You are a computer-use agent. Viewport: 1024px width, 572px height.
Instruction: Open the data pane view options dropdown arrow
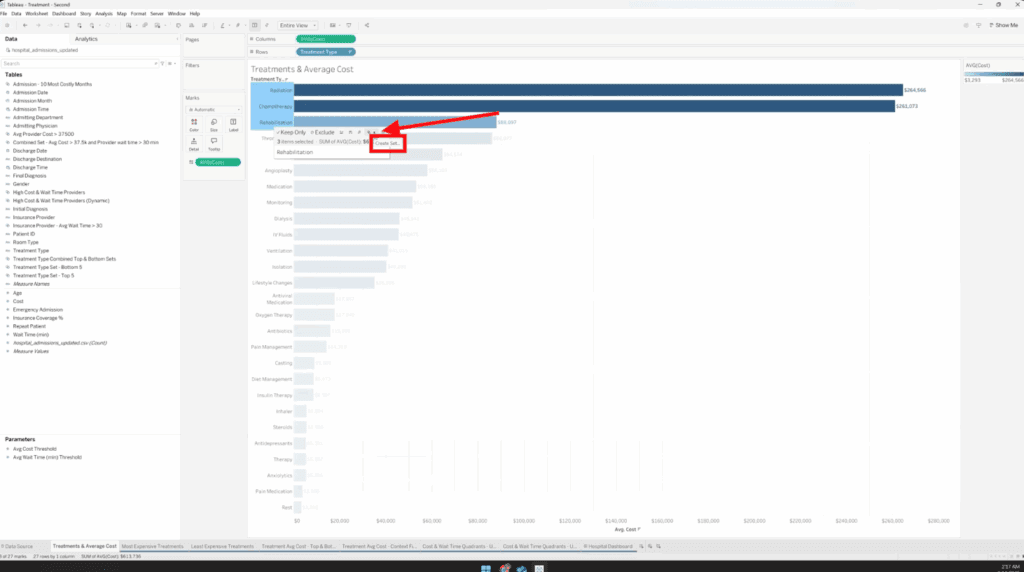(175, 63)
